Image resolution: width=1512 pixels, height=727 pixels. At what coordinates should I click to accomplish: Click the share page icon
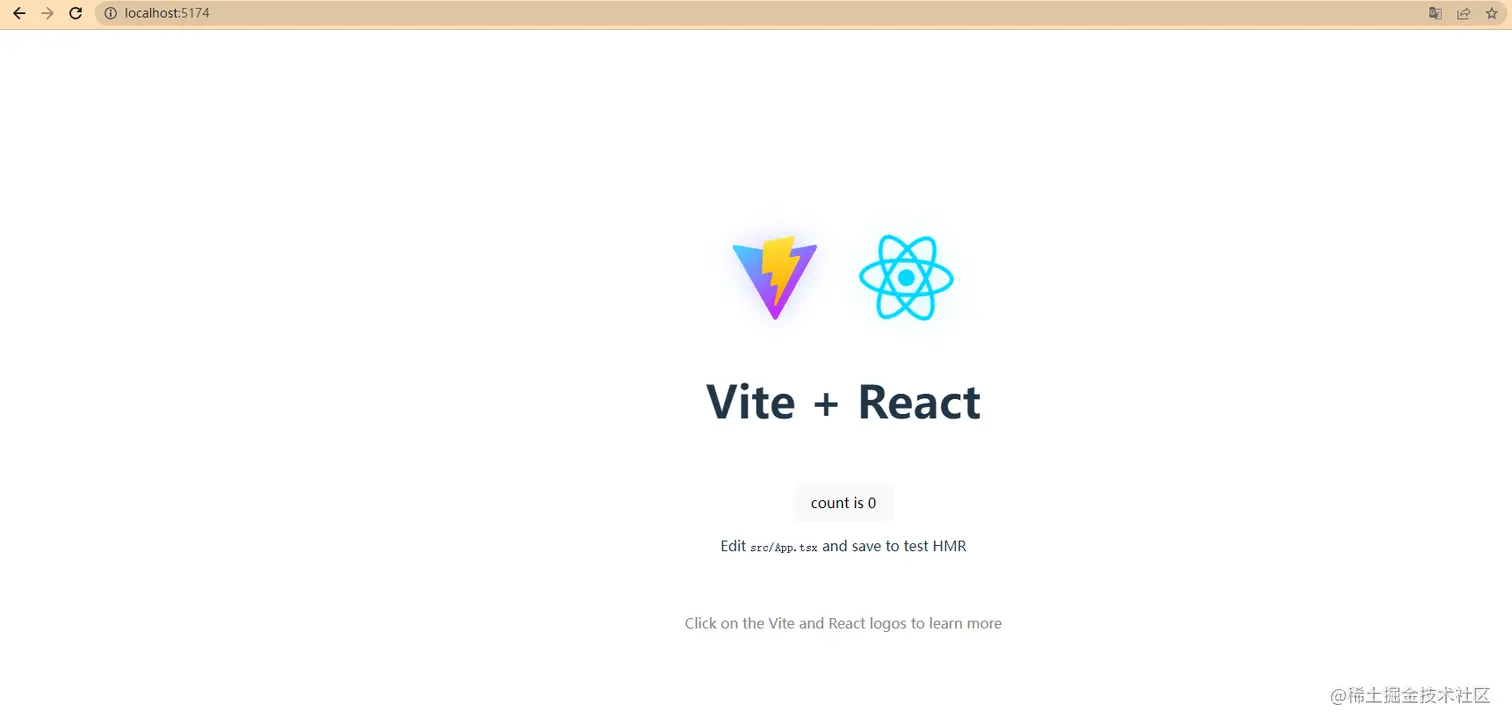pos(1464,14)
